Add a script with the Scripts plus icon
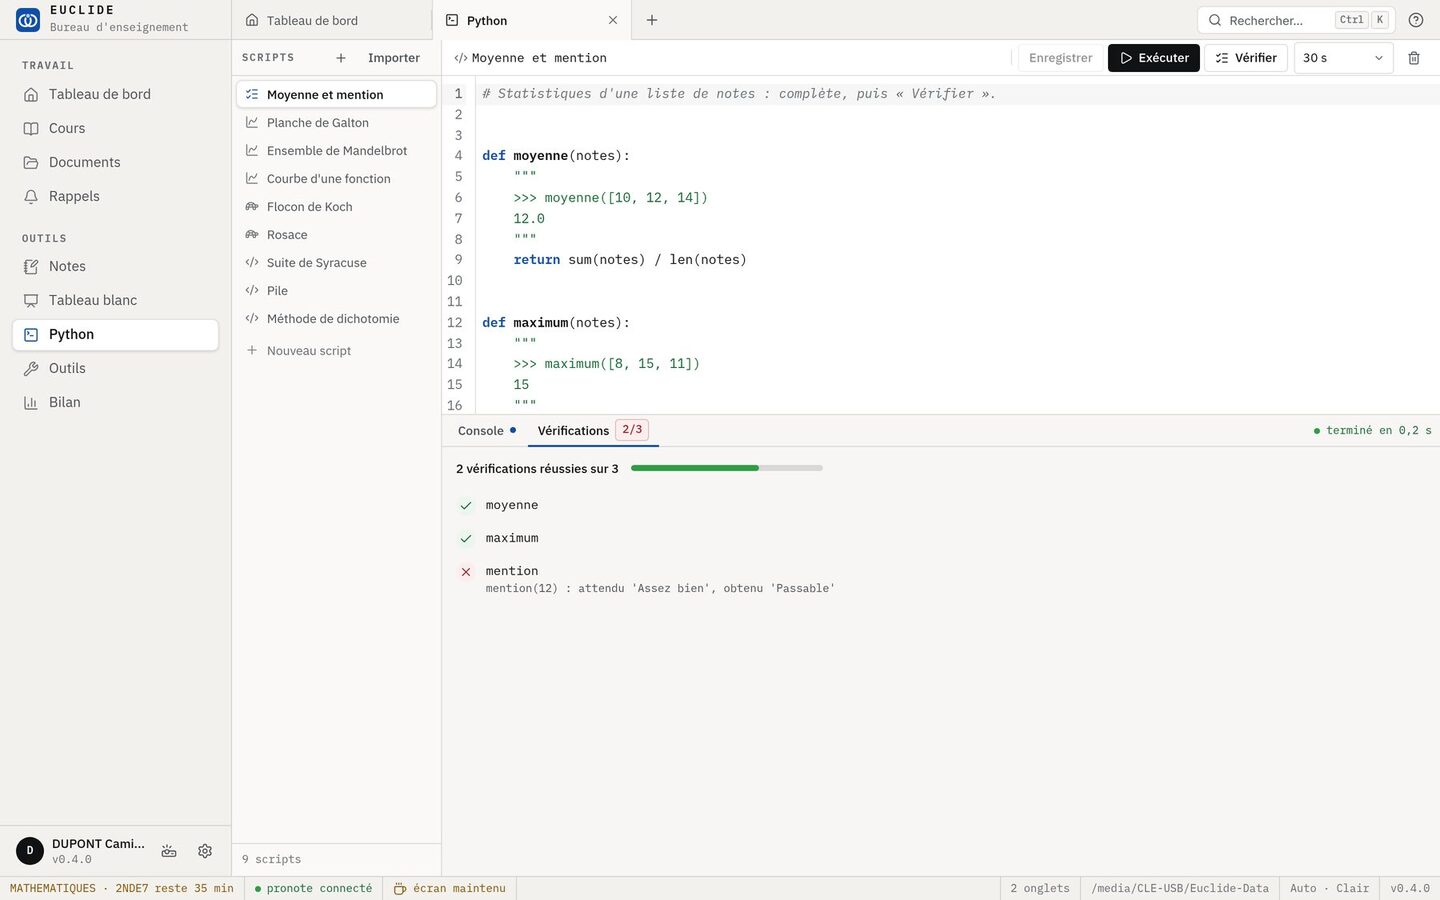The image size is (1440, 900). (341, 58)
